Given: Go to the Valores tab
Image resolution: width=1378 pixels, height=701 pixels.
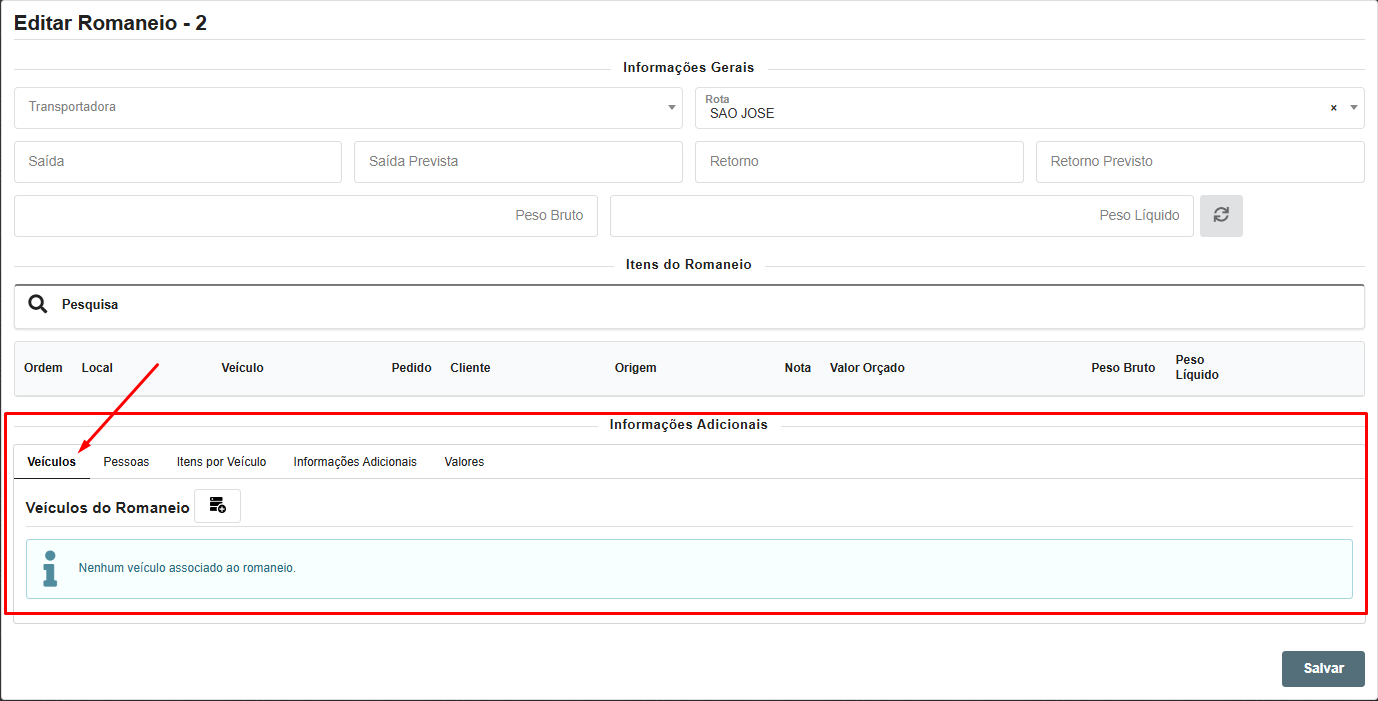Looking at the screenshot, I should point(464,462).
